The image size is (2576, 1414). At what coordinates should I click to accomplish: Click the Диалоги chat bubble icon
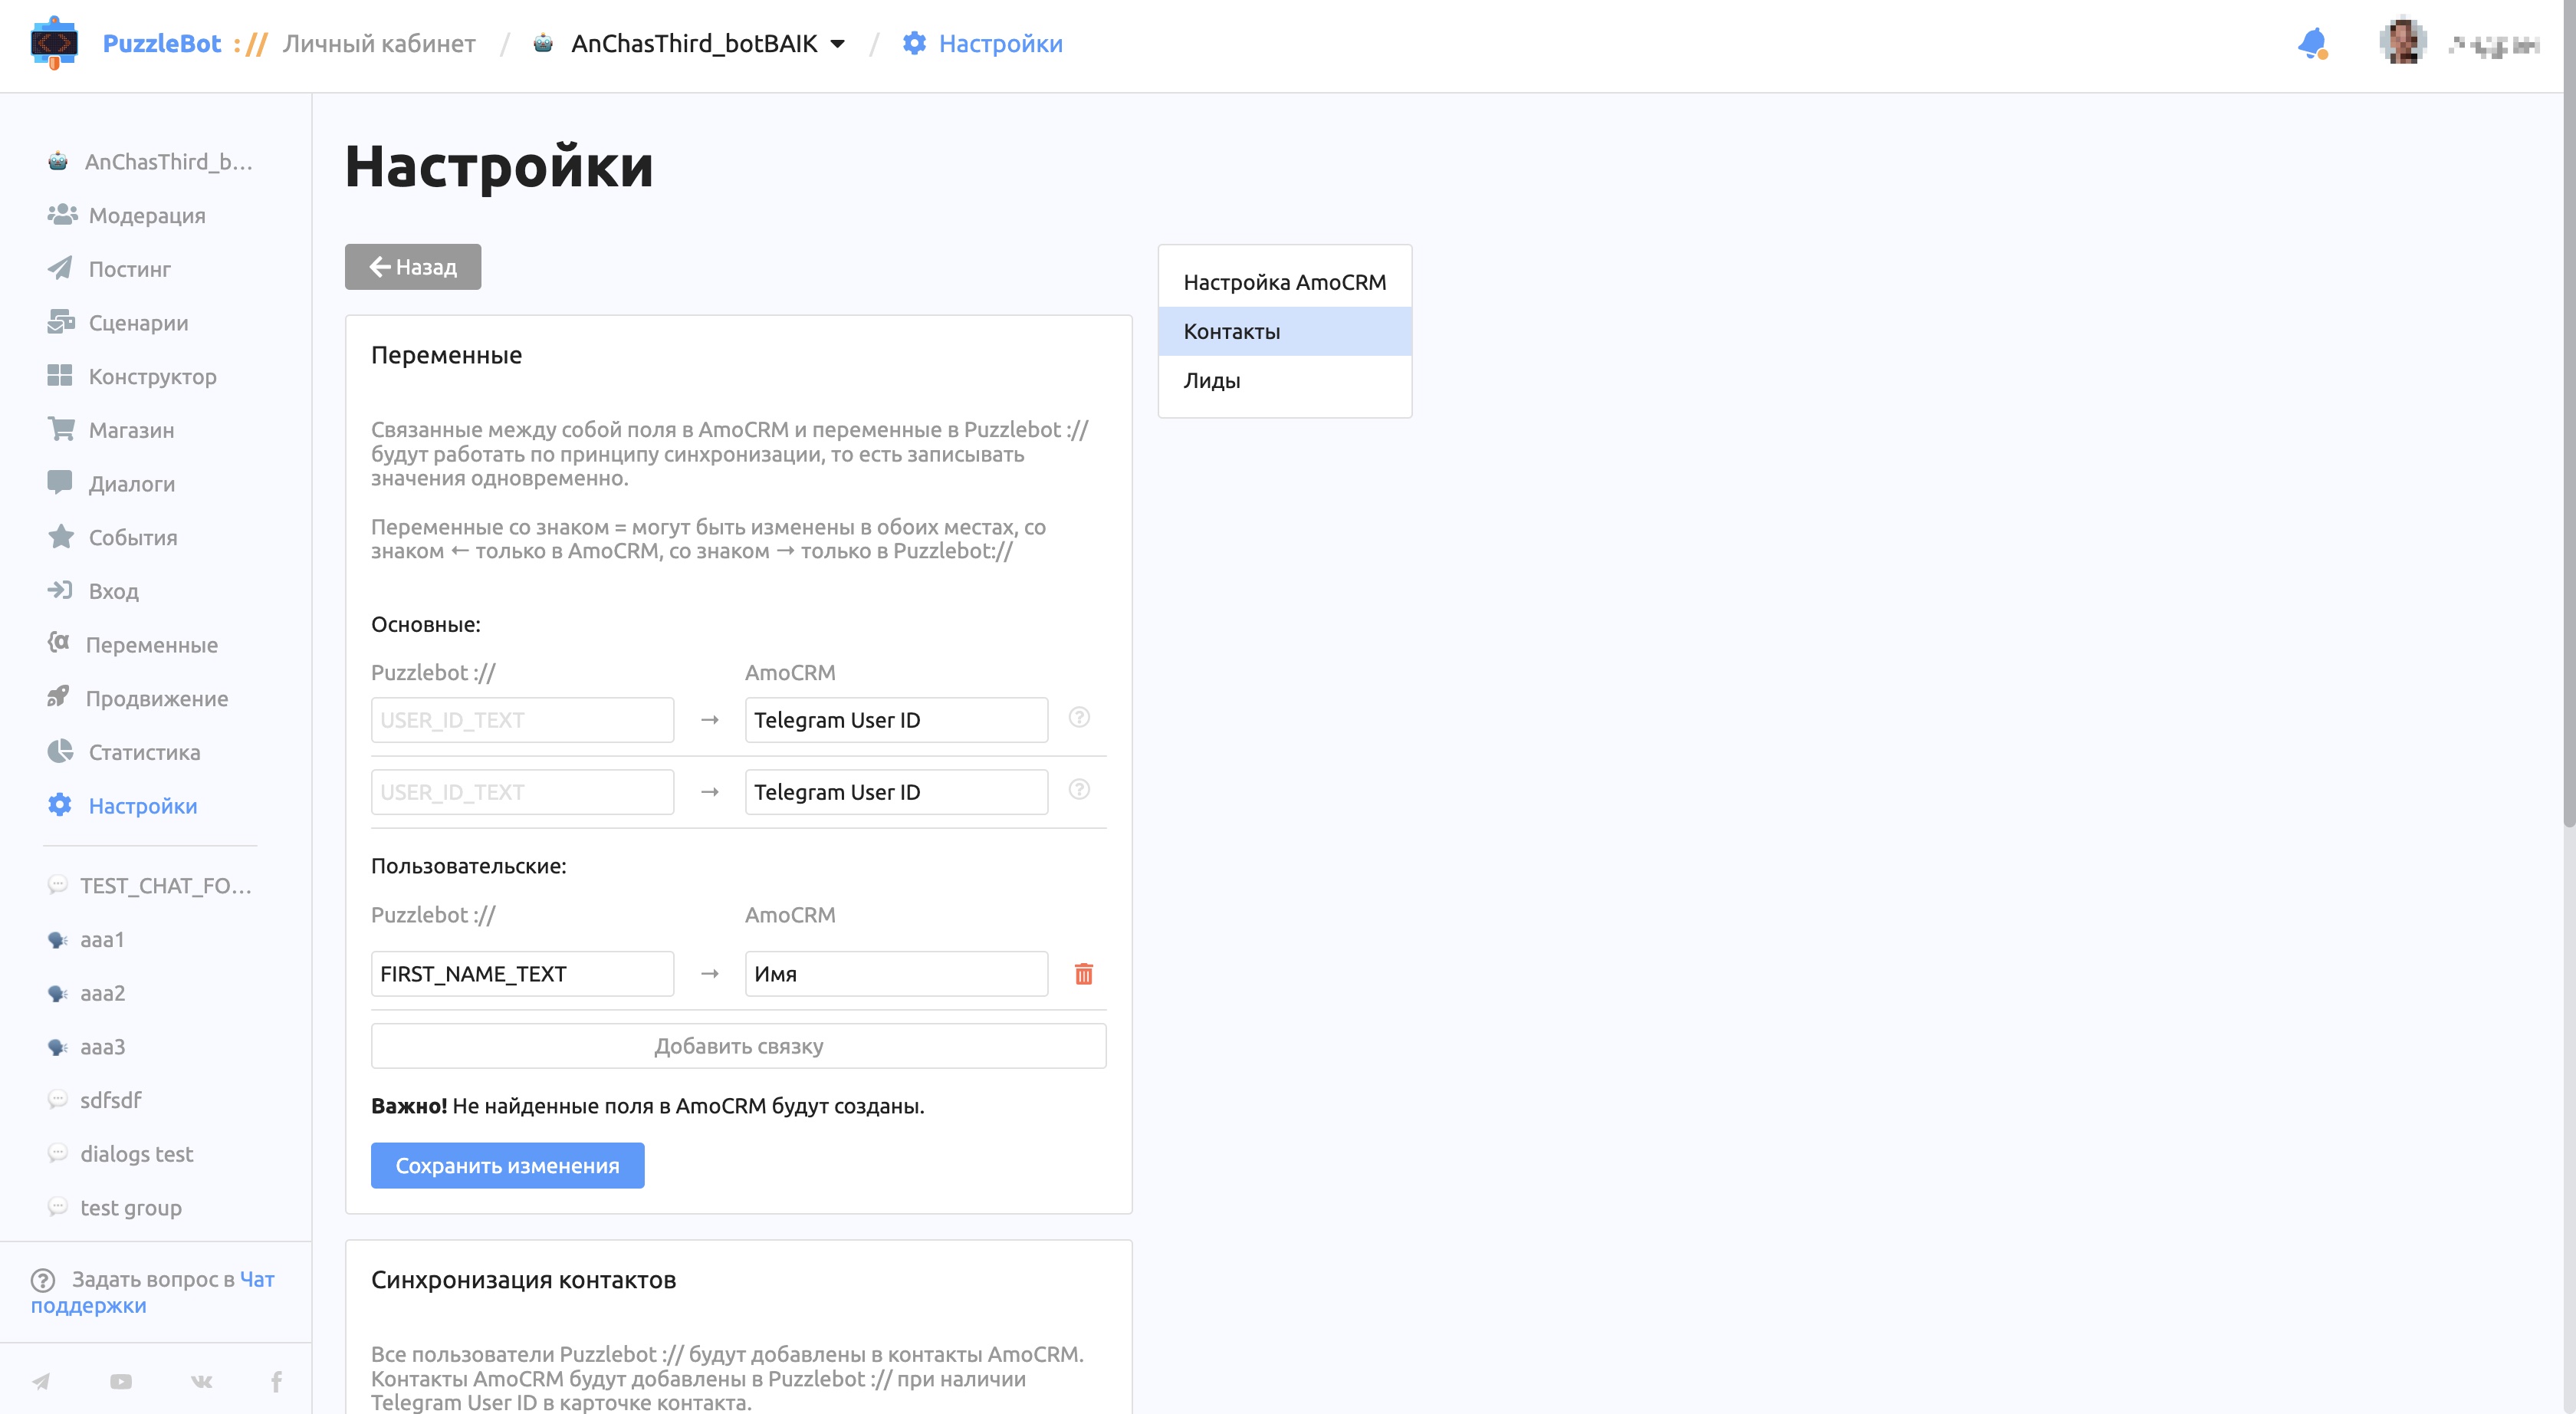point(60,483)
